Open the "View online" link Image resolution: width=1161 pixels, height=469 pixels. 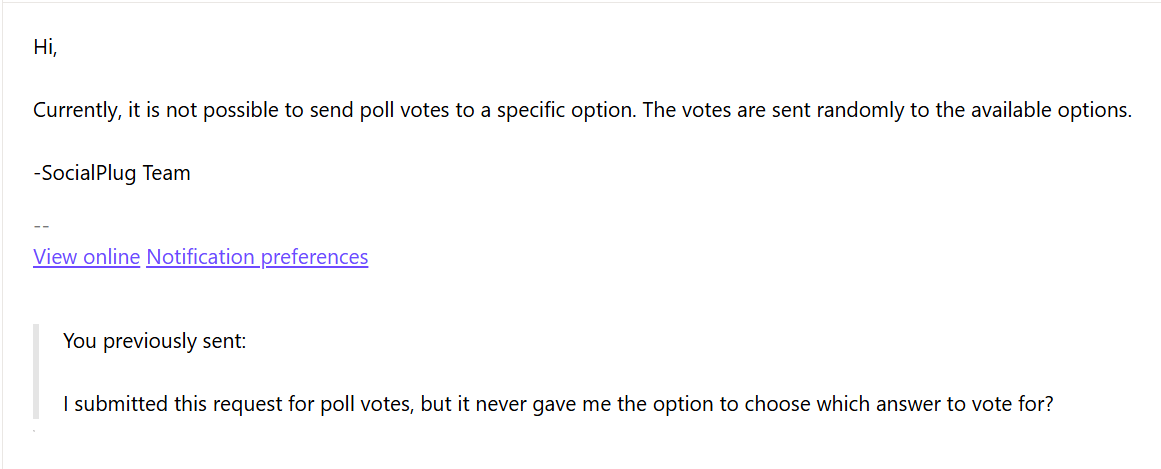pyautogui.click(x=86, y=257)
